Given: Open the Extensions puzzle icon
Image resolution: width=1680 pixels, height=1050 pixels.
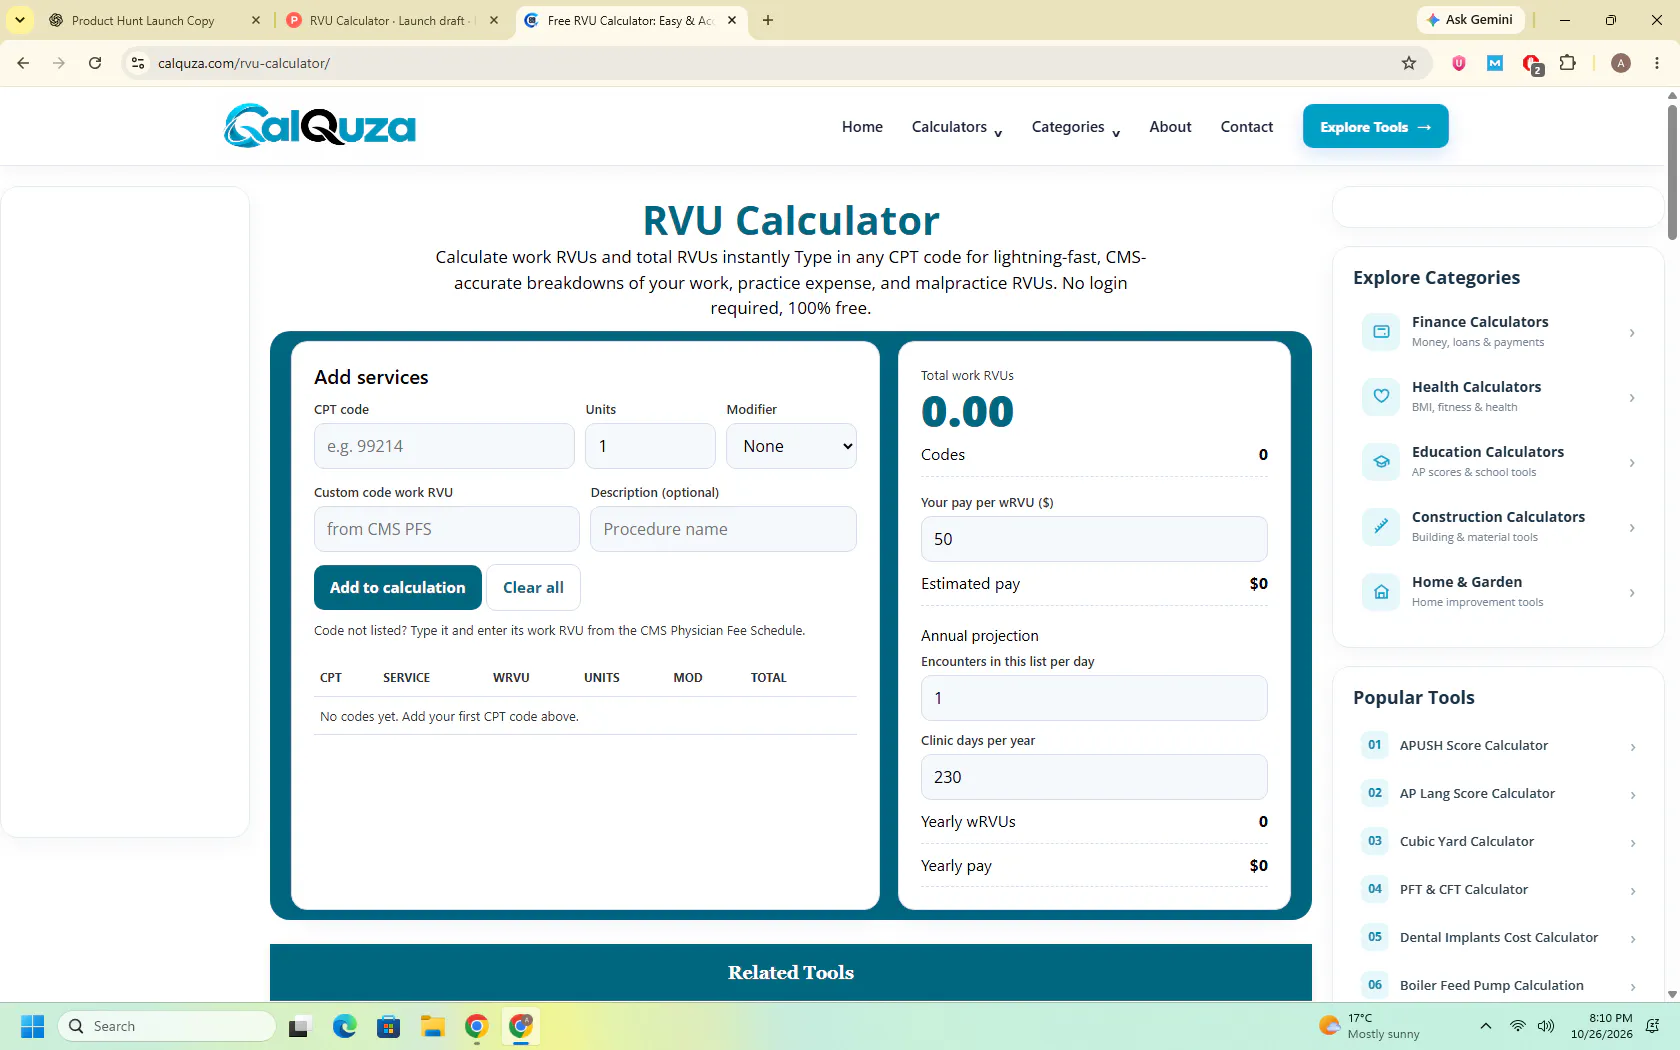Looking at the screenshot, I should click(1568, 63).
